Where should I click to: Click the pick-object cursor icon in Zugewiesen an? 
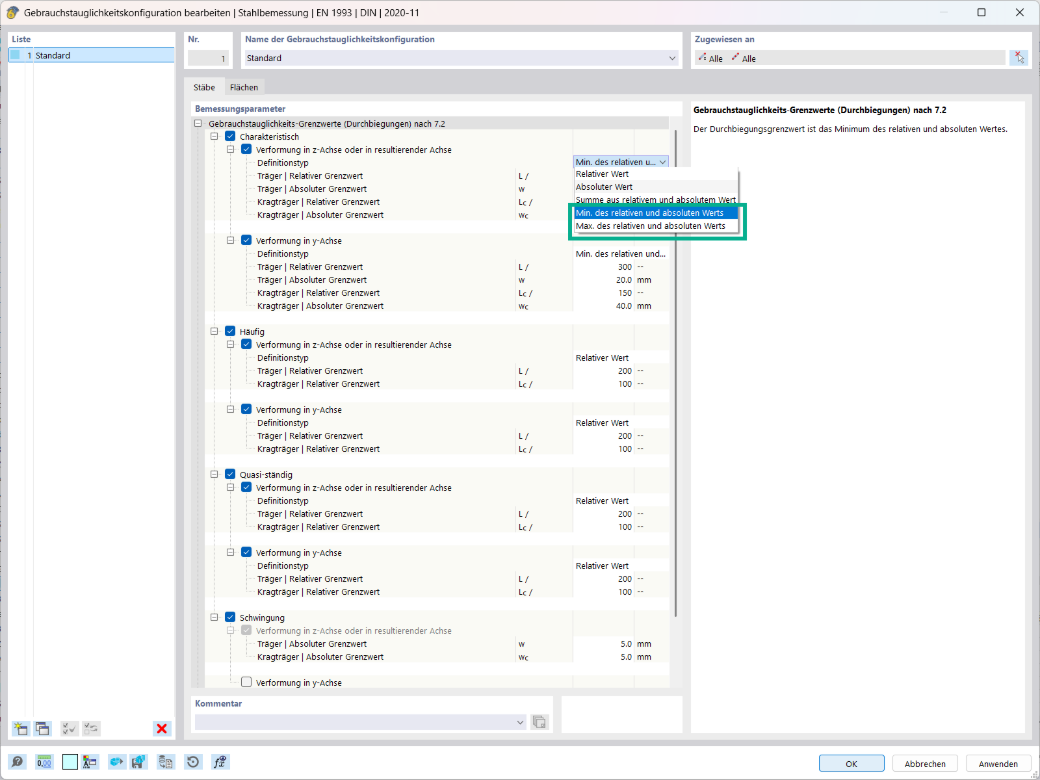(1019, 58)
